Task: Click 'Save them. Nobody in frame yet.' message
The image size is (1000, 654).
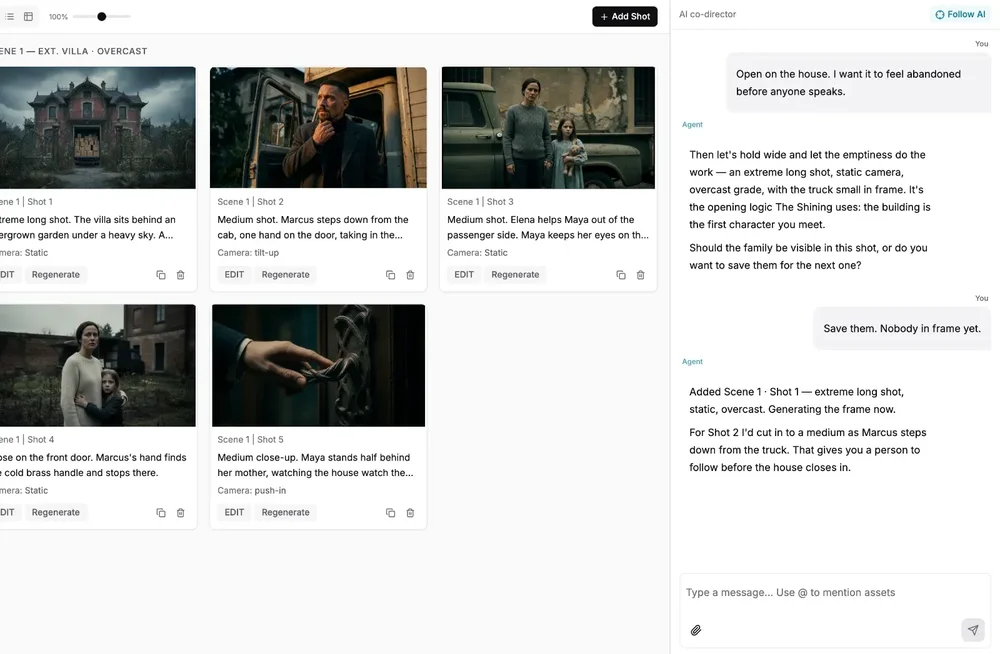Action: click(902, 329)
